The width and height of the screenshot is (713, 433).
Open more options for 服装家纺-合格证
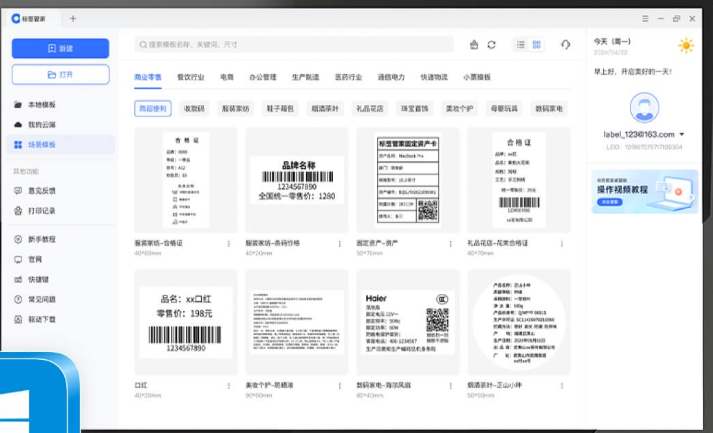click(229, 244)
